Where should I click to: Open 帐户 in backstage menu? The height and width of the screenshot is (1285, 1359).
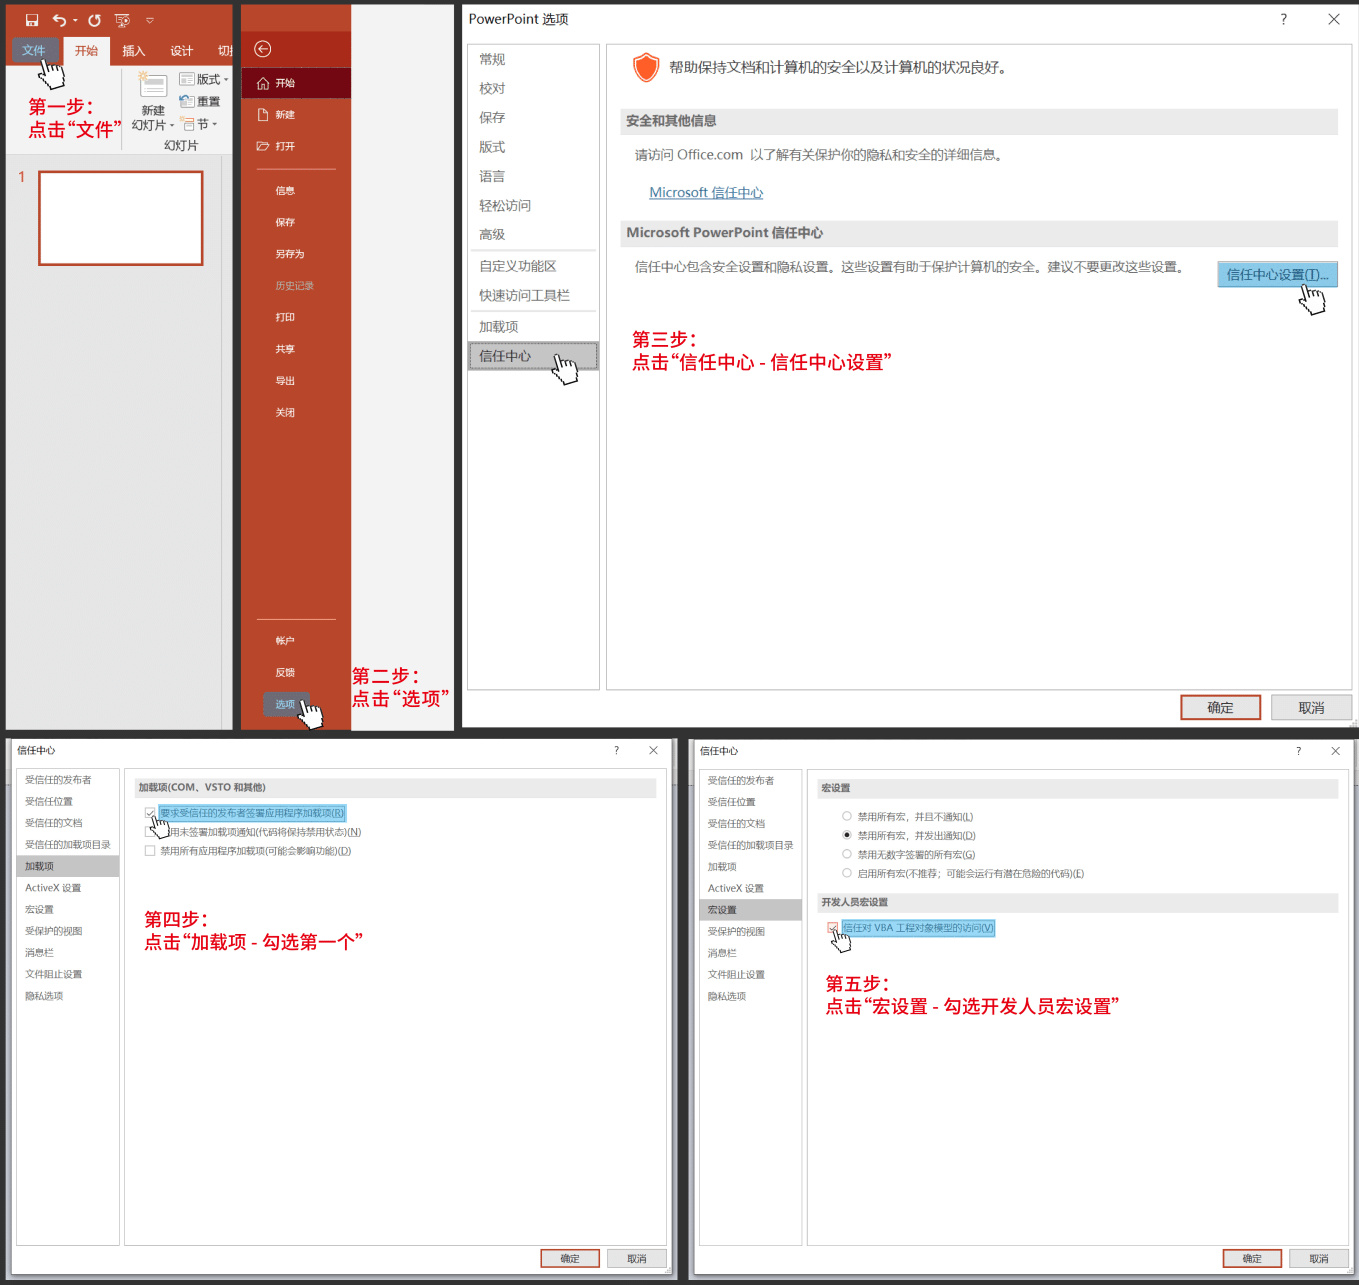(285, 641)
